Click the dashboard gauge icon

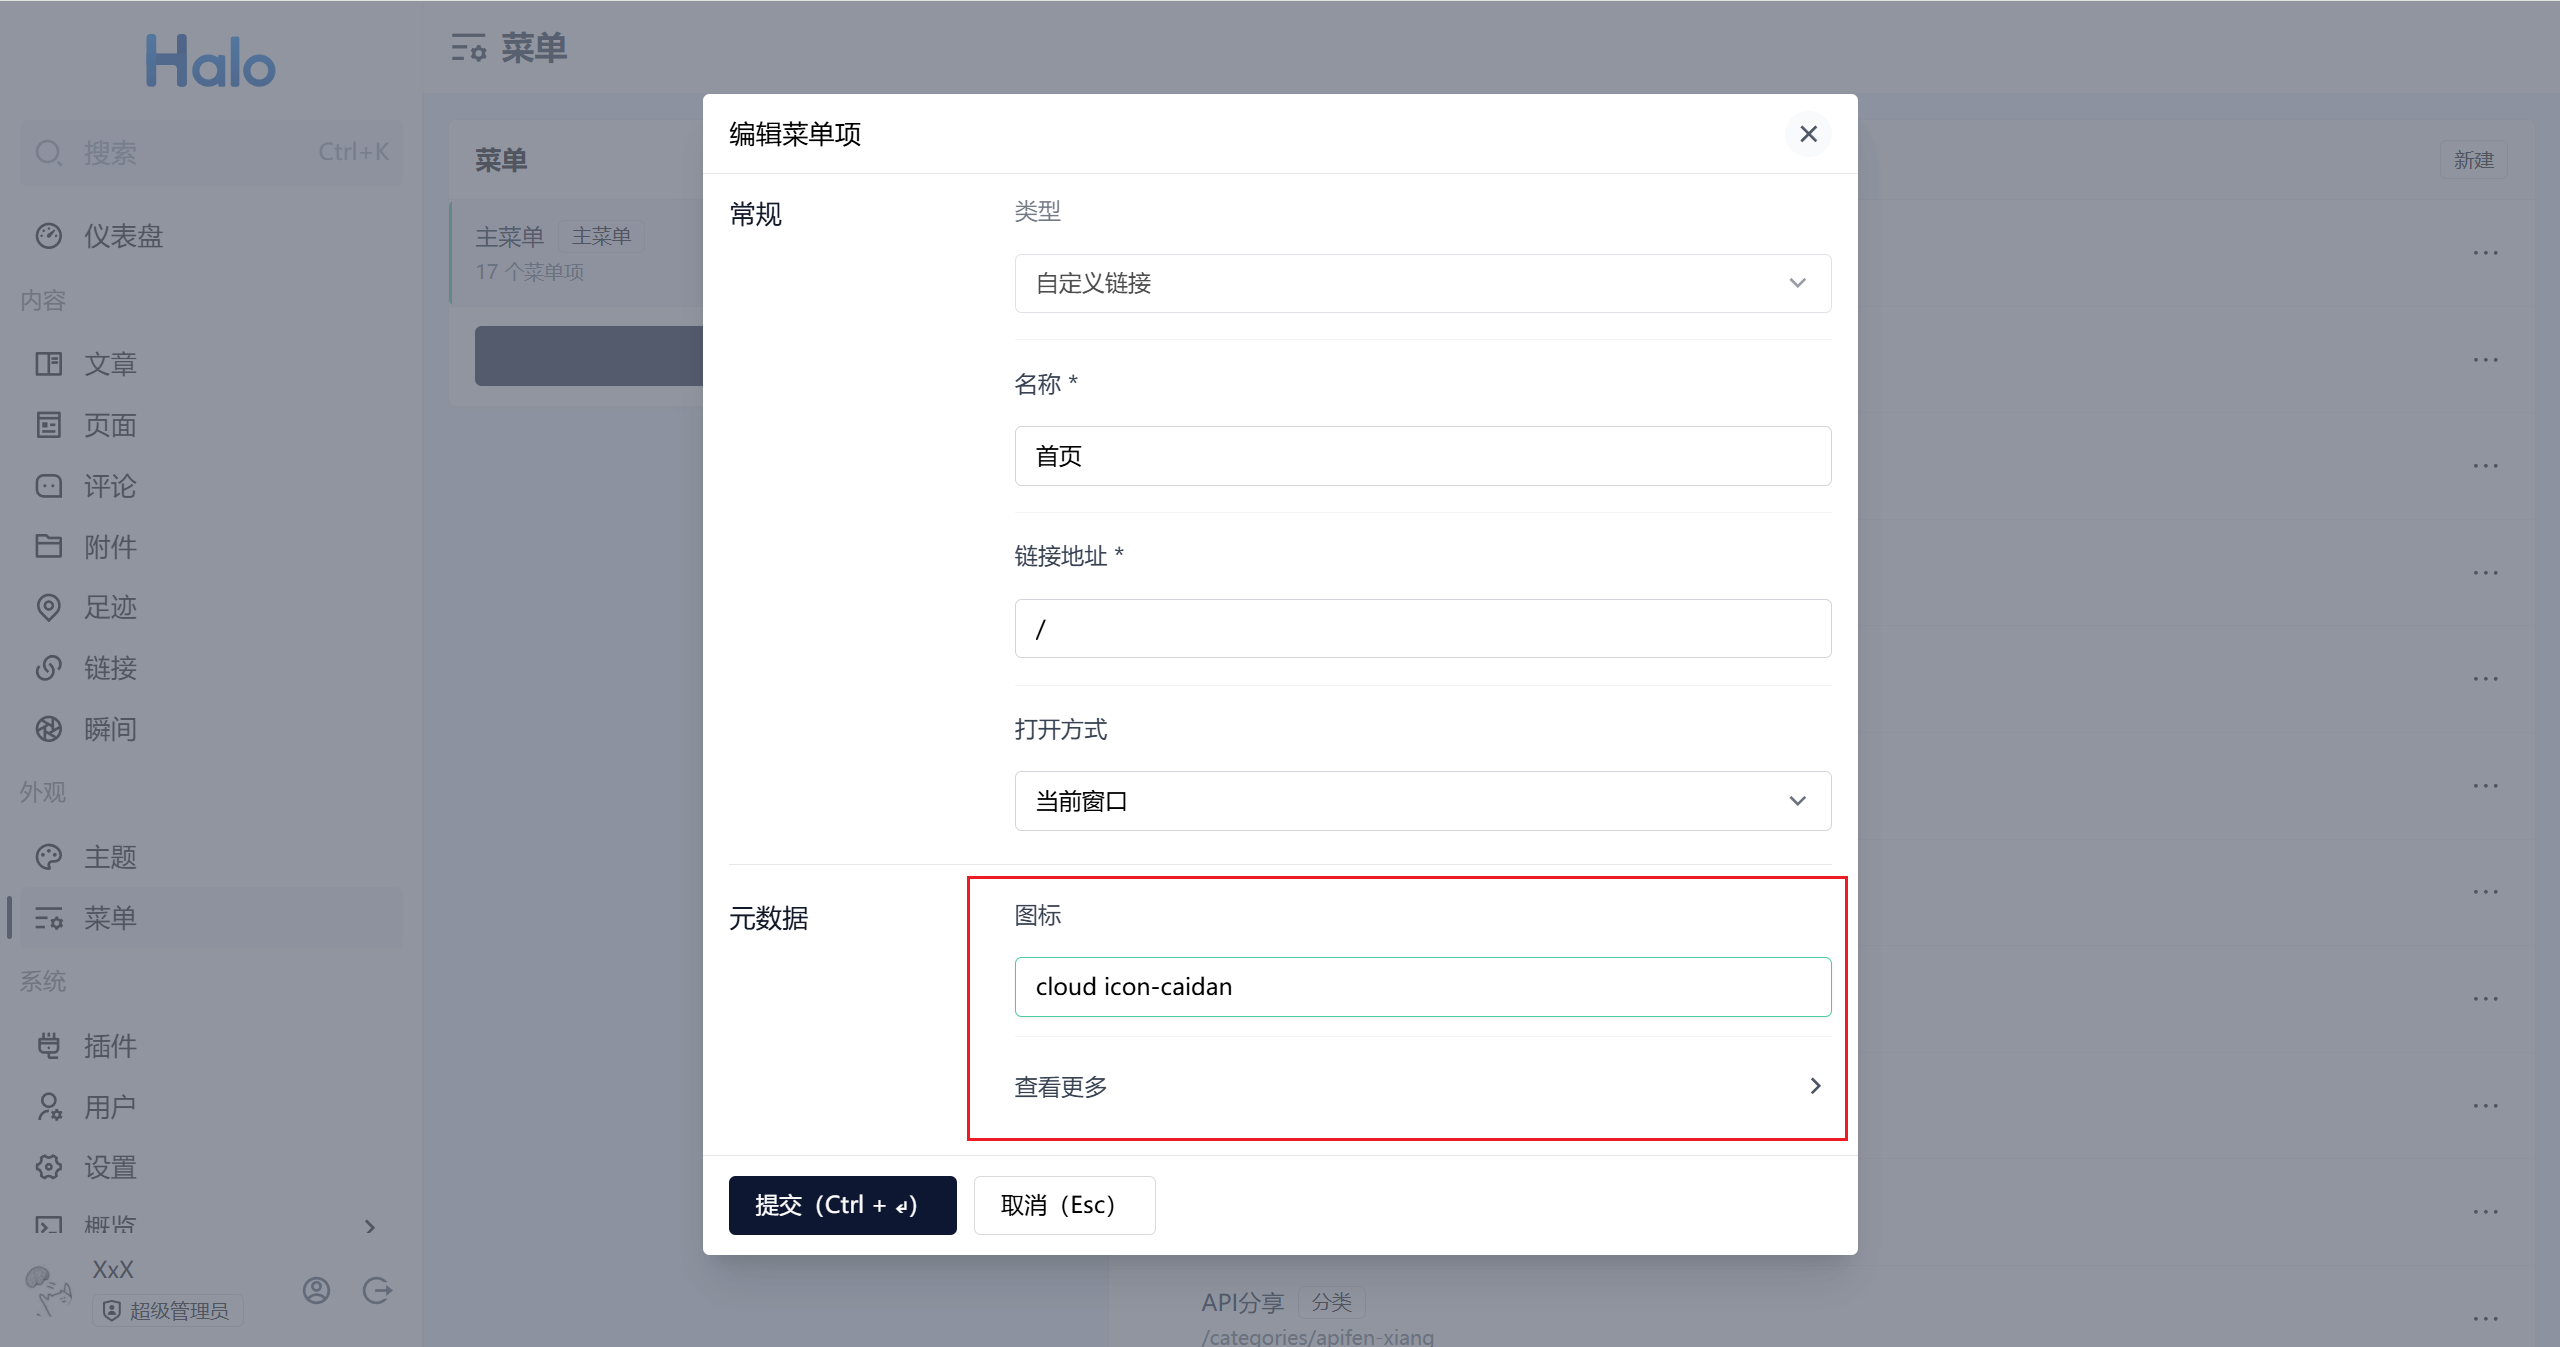click(48, 236)
